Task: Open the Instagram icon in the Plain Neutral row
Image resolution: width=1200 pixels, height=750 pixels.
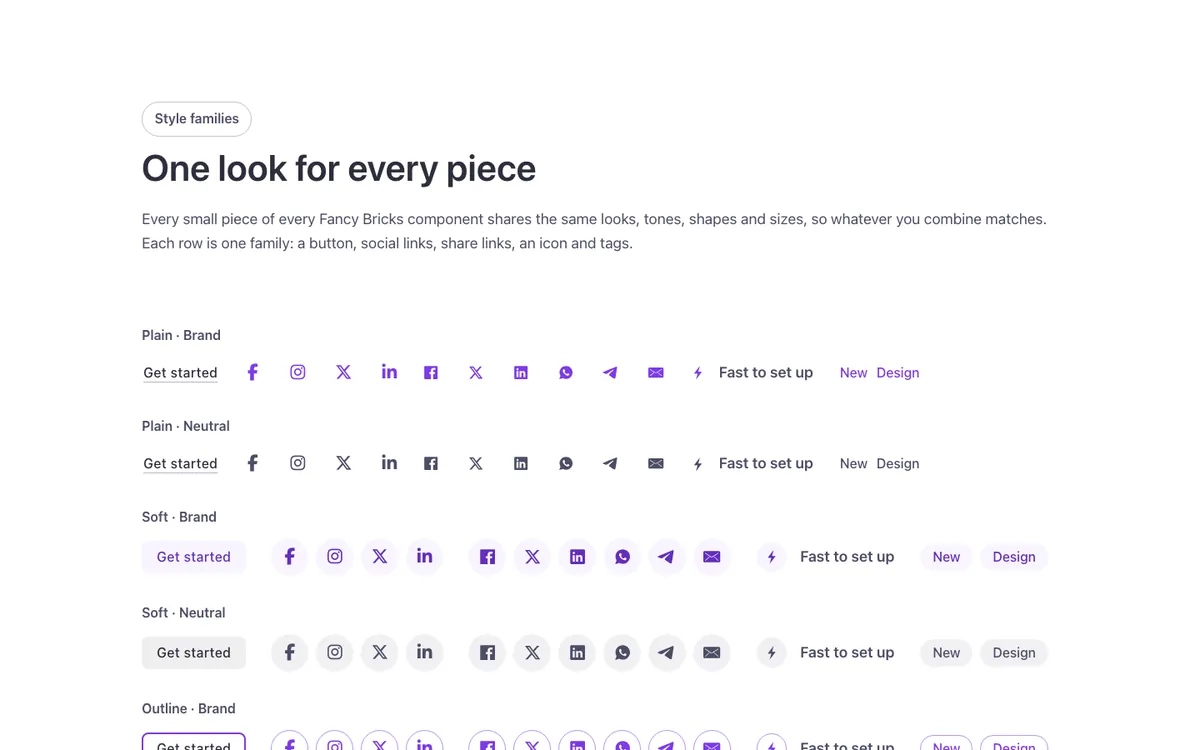Action: [x=298, y=463]
